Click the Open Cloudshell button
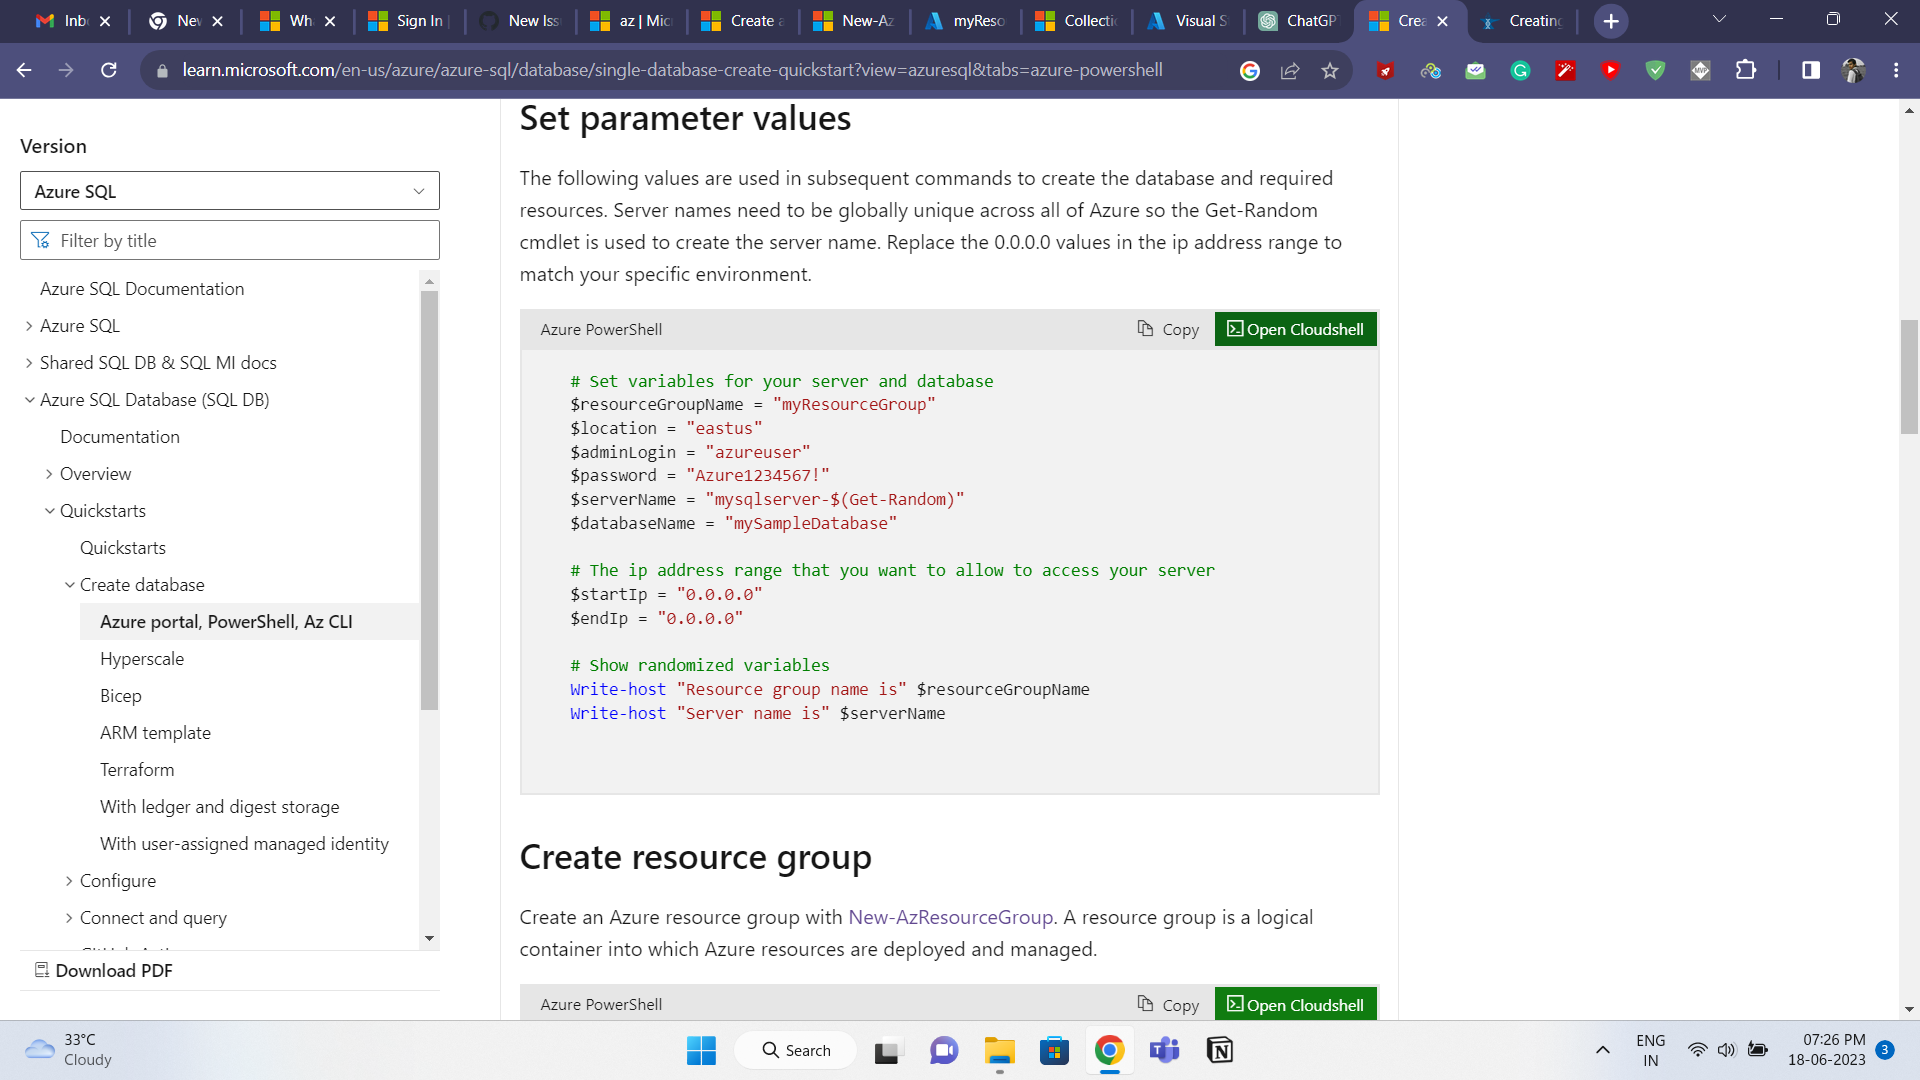Viewport: 1920px width, 1080px height. click(1295, 328)
